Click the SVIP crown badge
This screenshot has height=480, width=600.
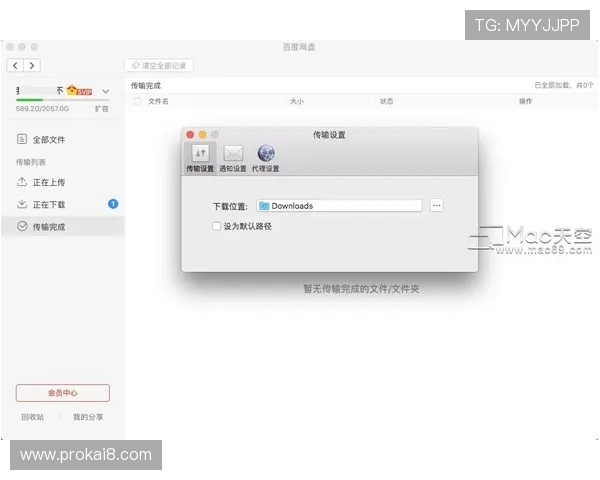[x=79, y=91]
